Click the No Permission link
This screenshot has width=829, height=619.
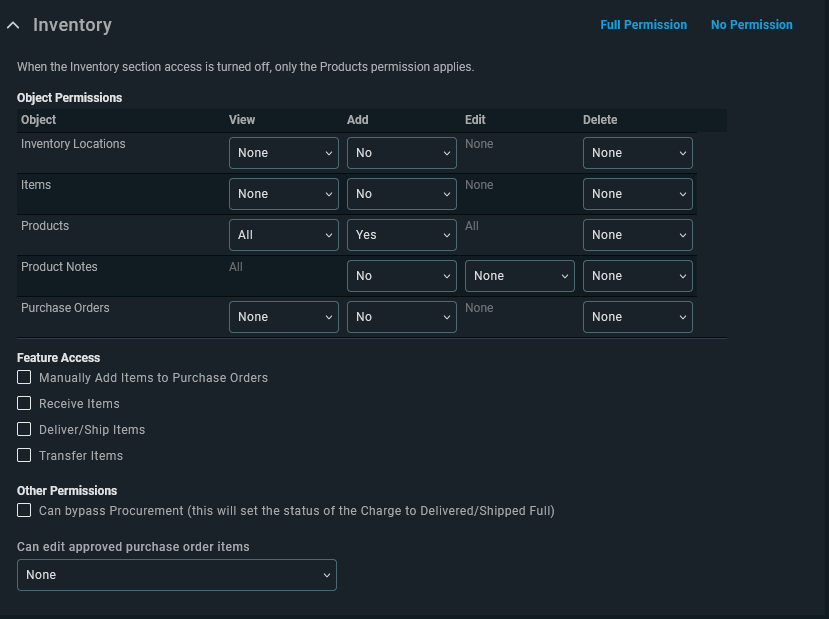pyautogui.click(x=751, y=25)
